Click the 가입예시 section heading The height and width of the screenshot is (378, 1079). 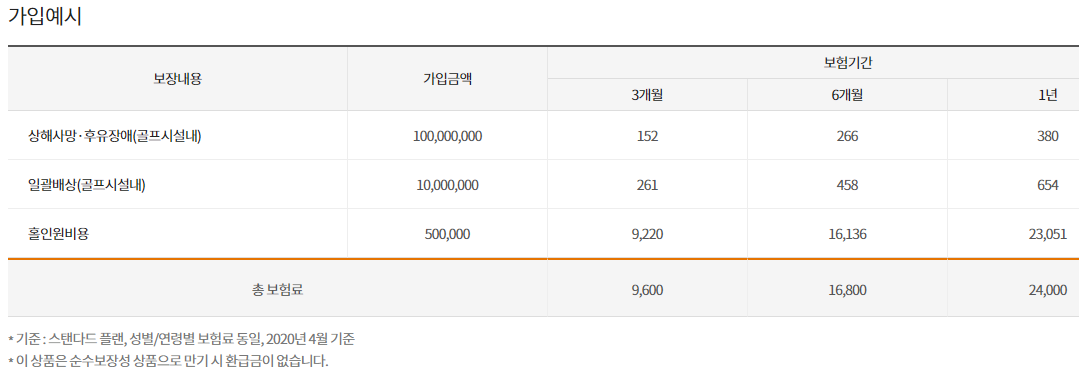pos(45,17)
